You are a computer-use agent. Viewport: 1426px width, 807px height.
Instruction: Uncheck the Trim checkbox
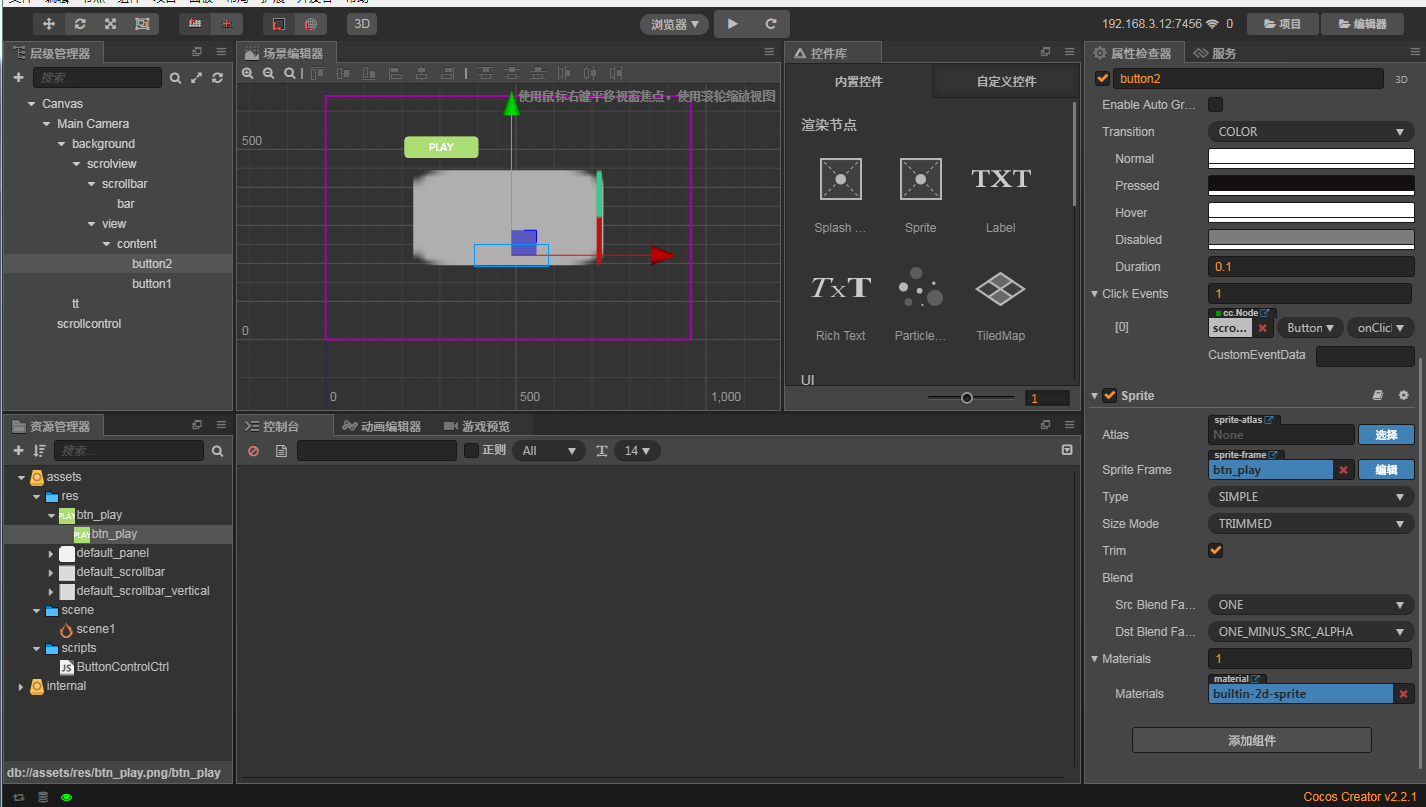(1216, 551)
